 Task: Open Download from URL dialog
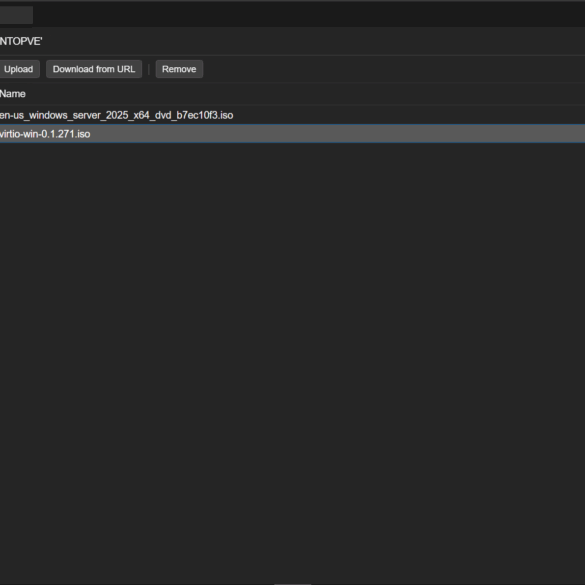pyautogui.click(x=94, y=69)
